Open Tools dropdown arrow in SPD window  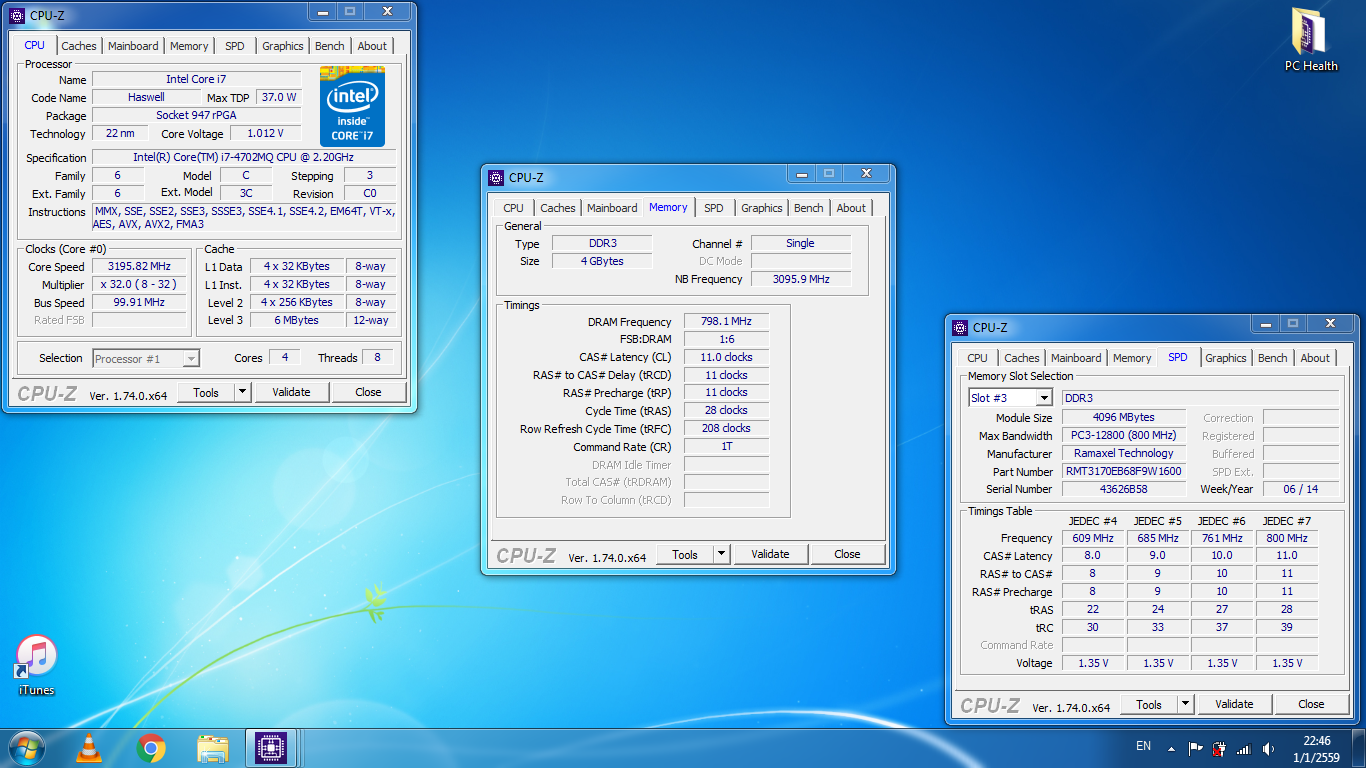click(x=1185, y=704)
